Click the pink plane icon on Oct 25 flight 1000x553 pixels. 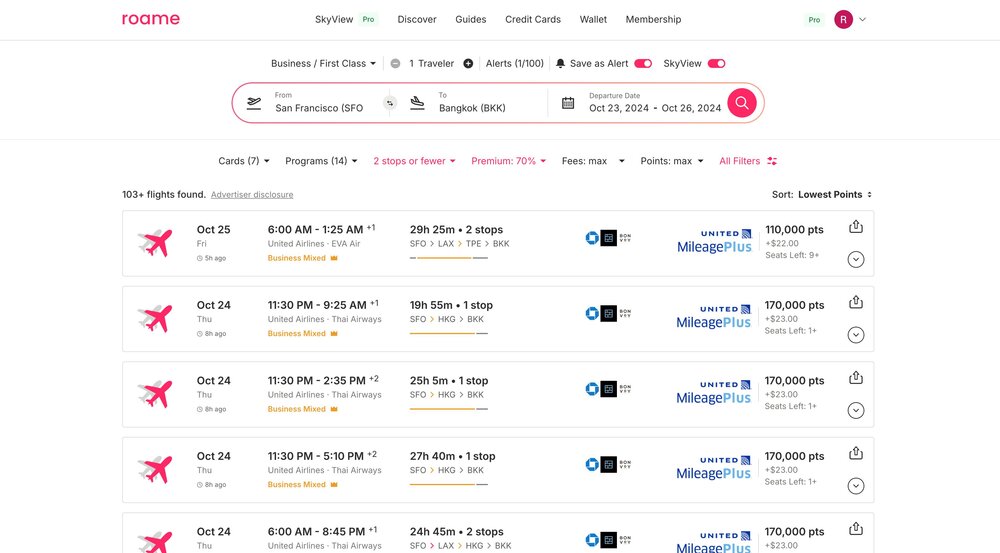click(x=155, y=243)
